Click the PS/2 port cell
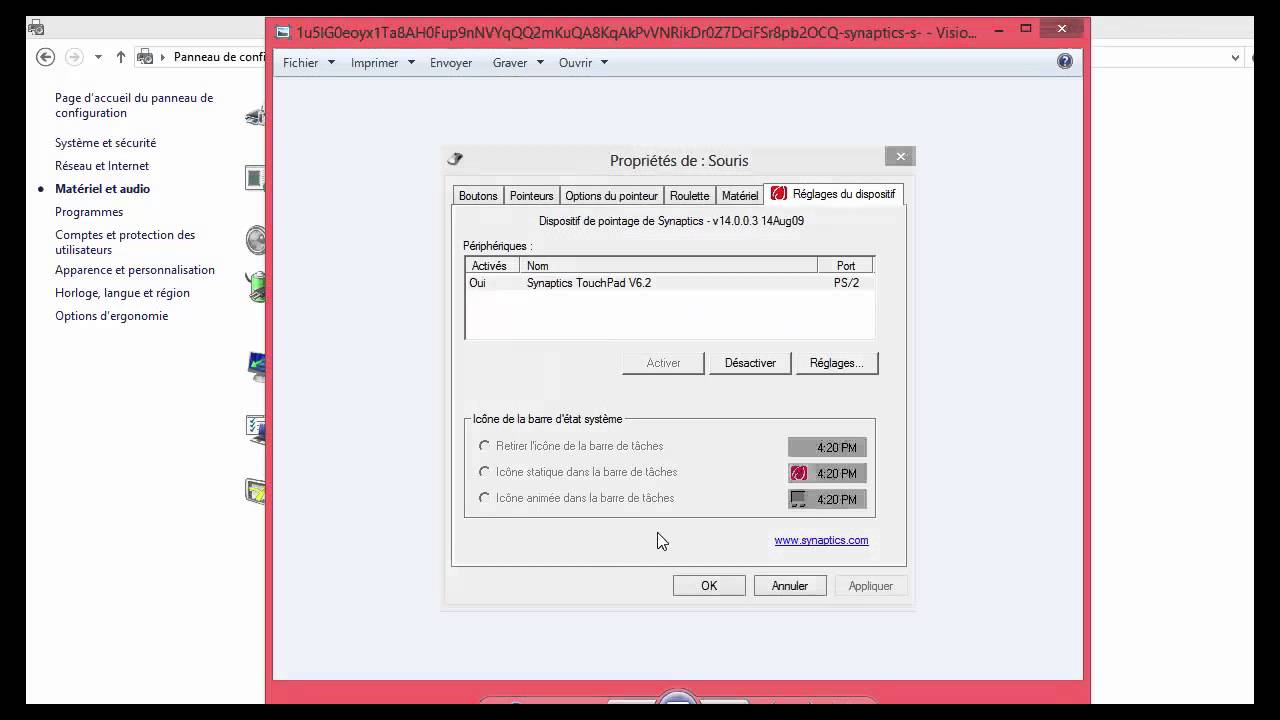 click(x=846, y=283)
